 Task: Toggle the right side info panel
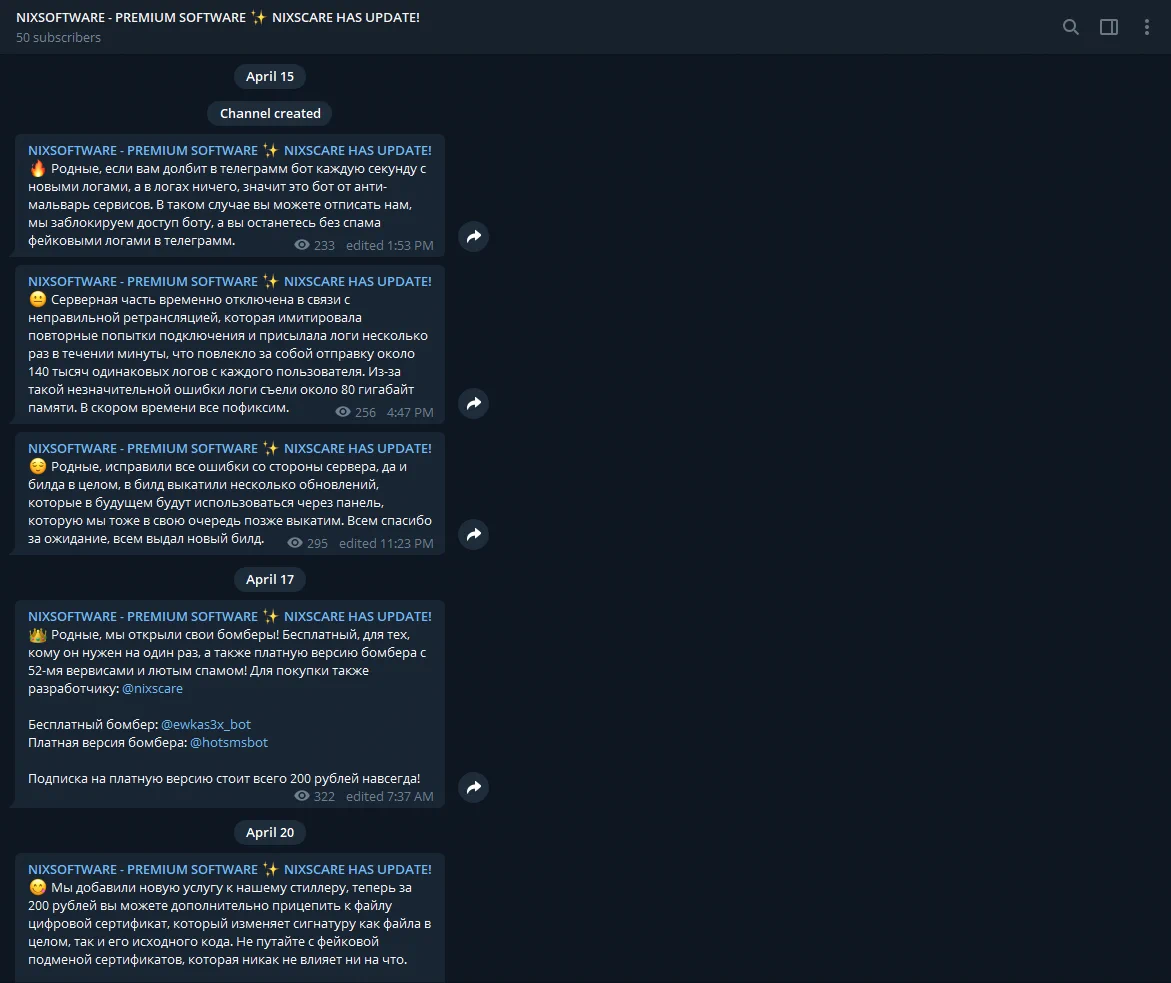pos(1109,28)
